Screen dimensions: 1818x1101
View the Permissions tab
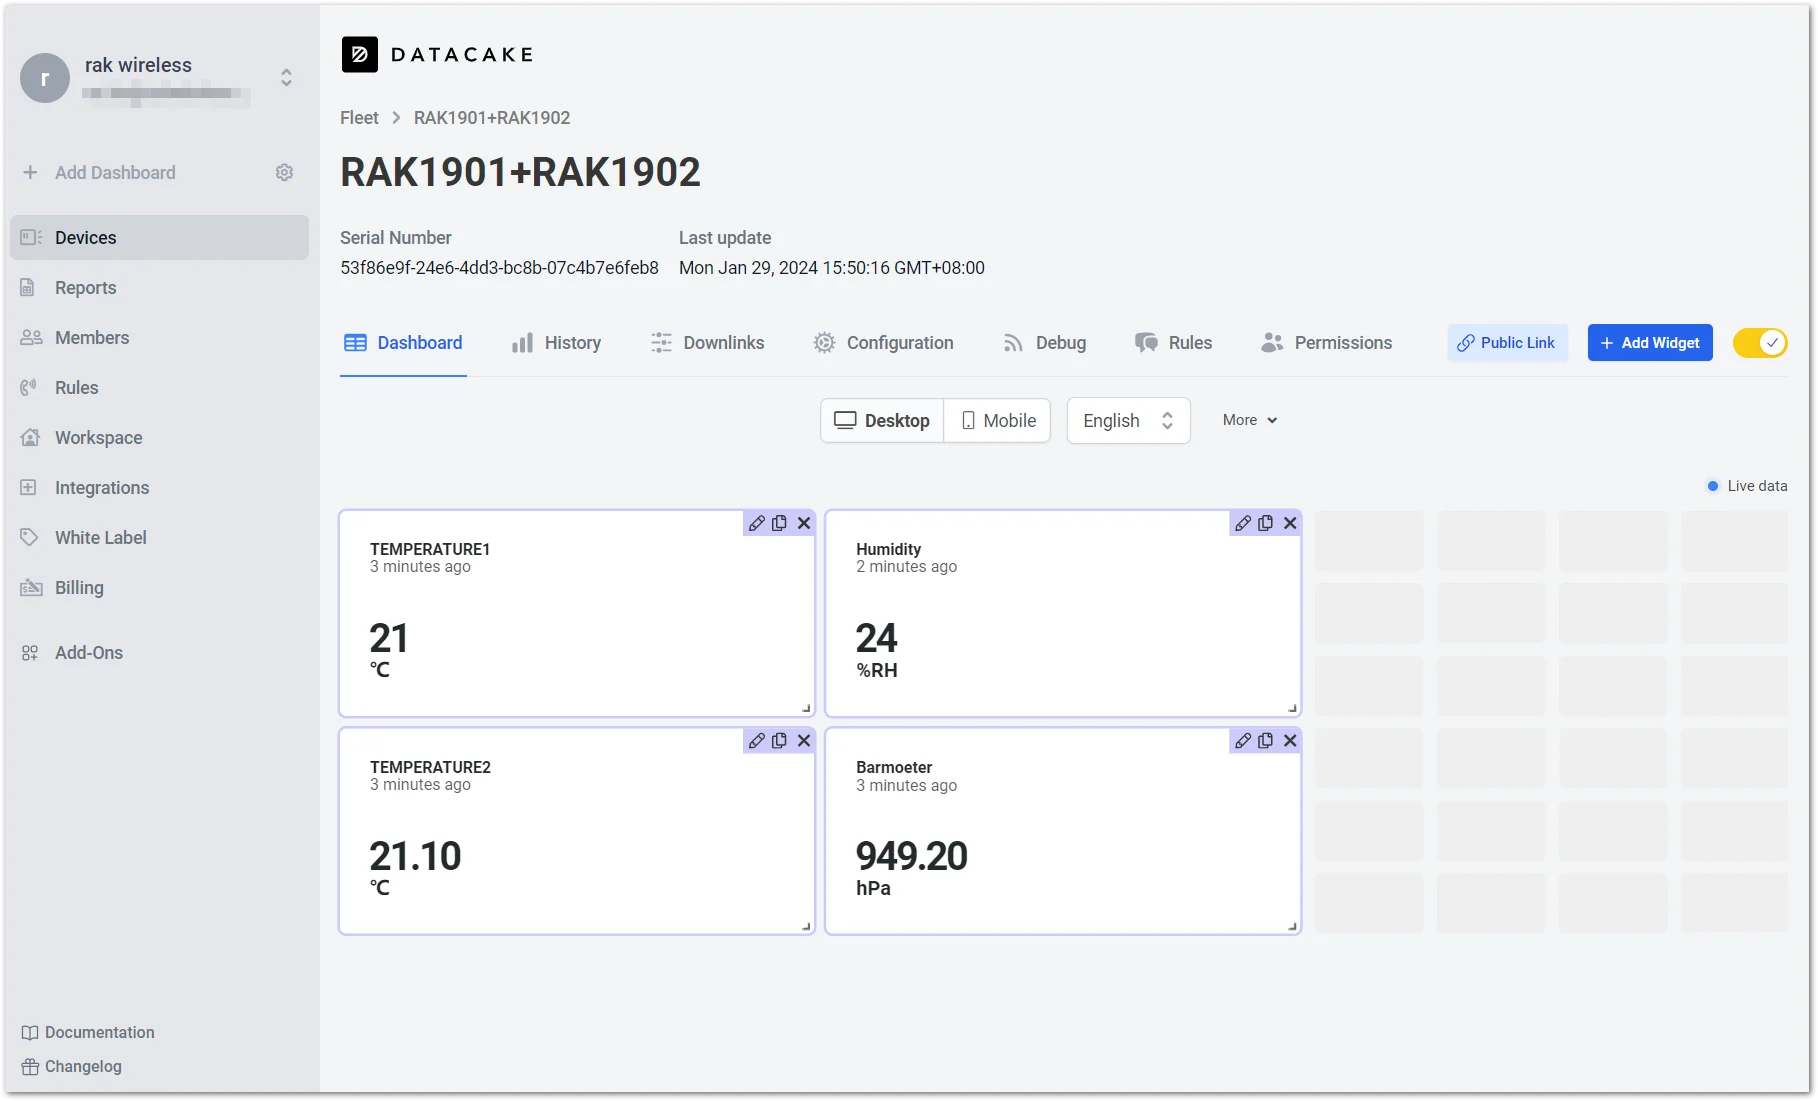point(1326,343)
